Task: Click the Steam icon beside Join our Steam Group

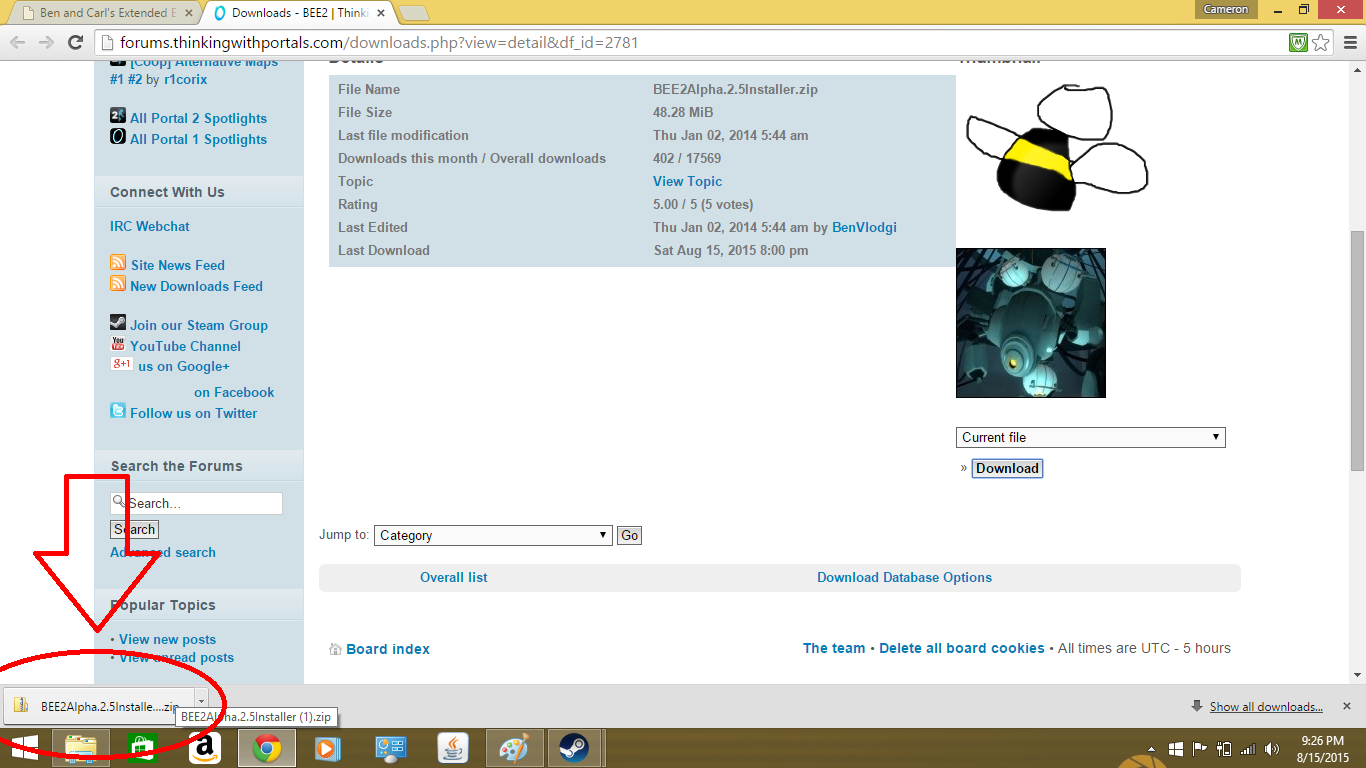Action: (118, 323)
